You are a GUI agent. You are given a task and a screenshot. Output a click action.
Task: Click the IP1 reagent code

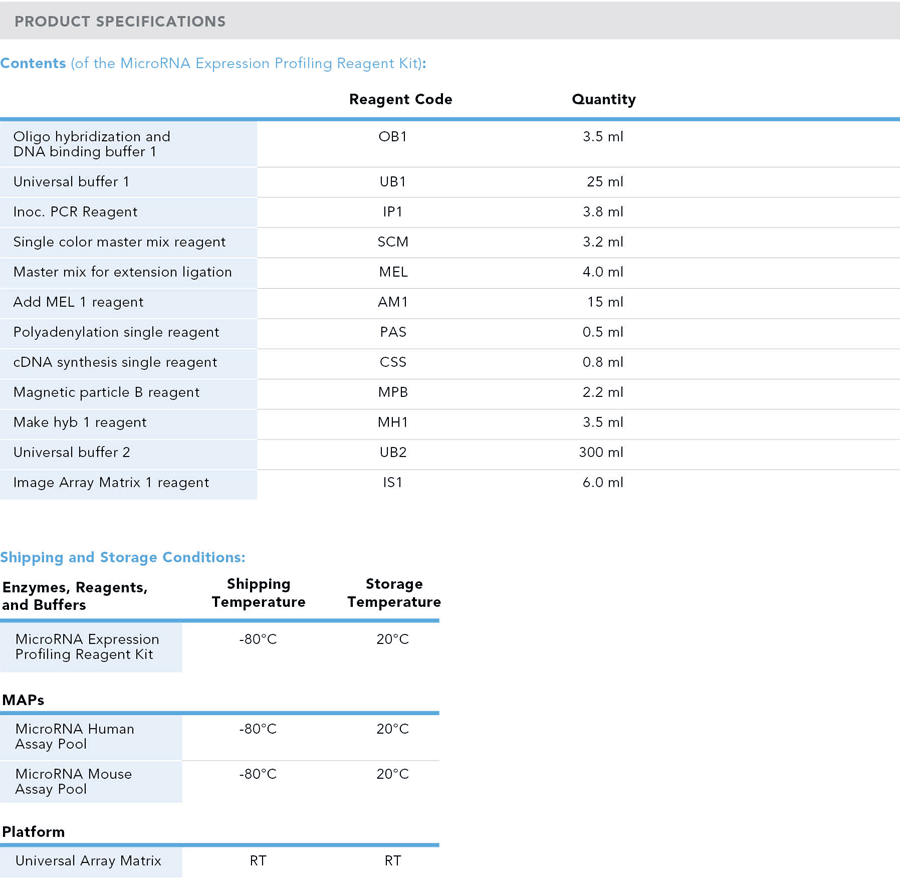[x=393, y=212]
